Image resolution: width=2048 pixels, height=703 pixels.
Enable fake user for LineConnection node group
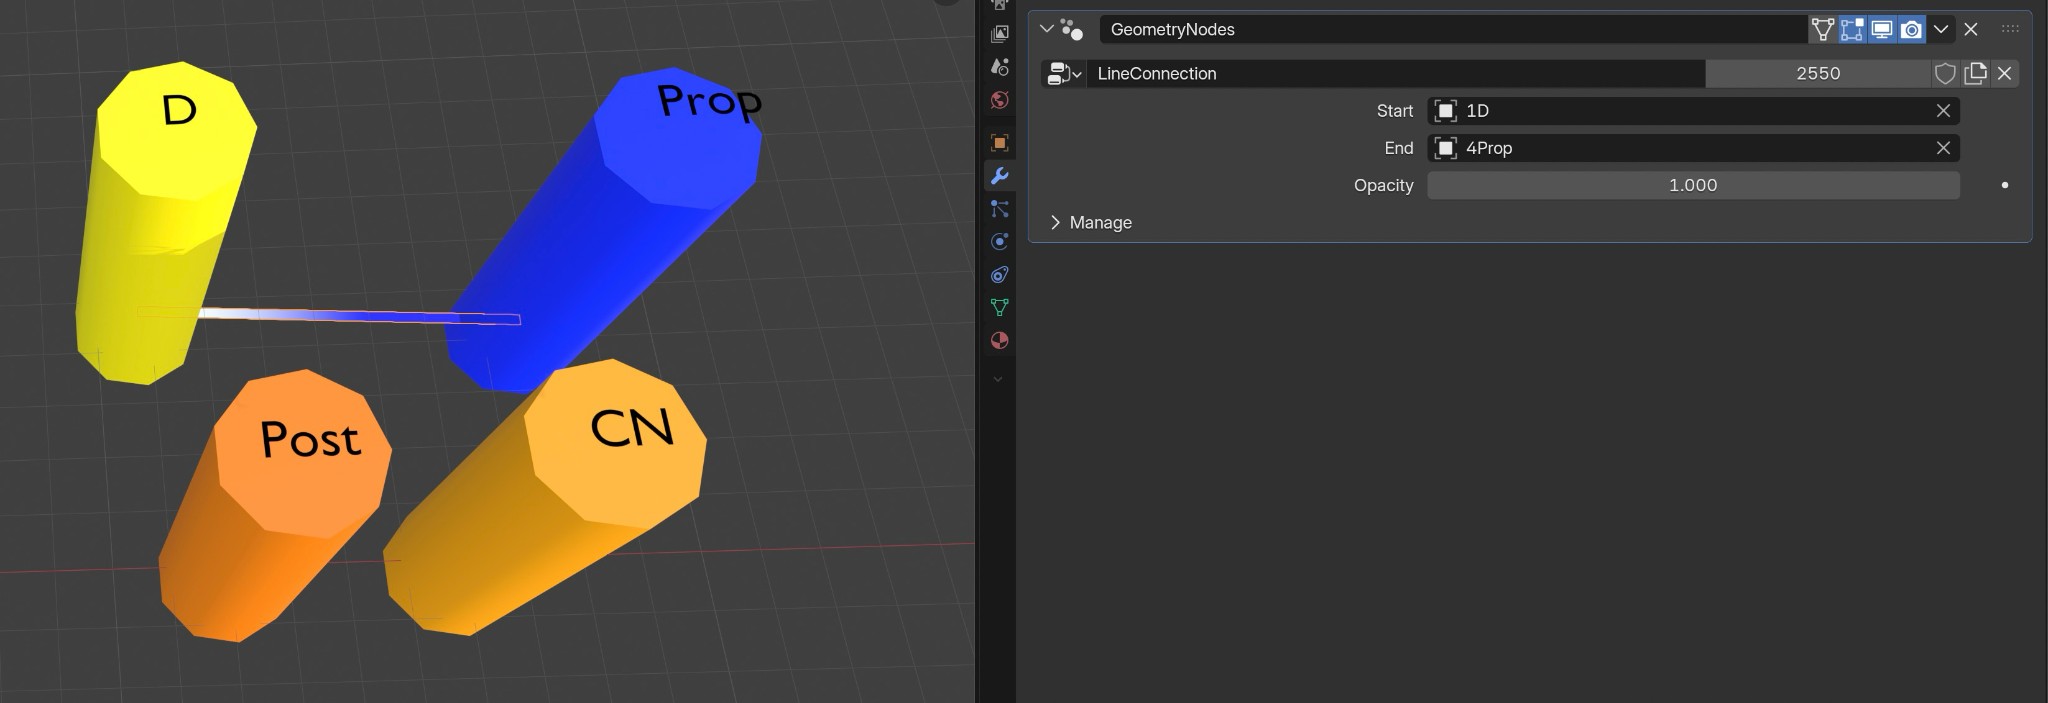[x=1945, y=74]
